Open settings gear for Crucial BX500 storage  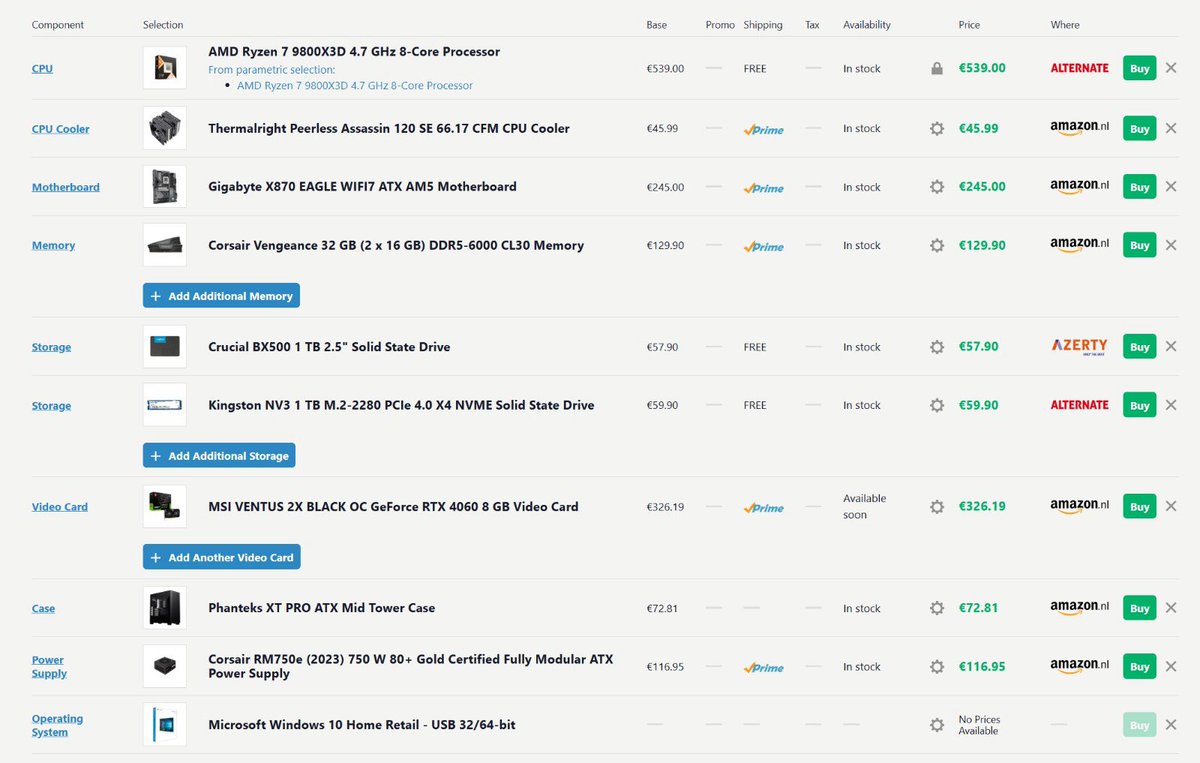point(937,347)
